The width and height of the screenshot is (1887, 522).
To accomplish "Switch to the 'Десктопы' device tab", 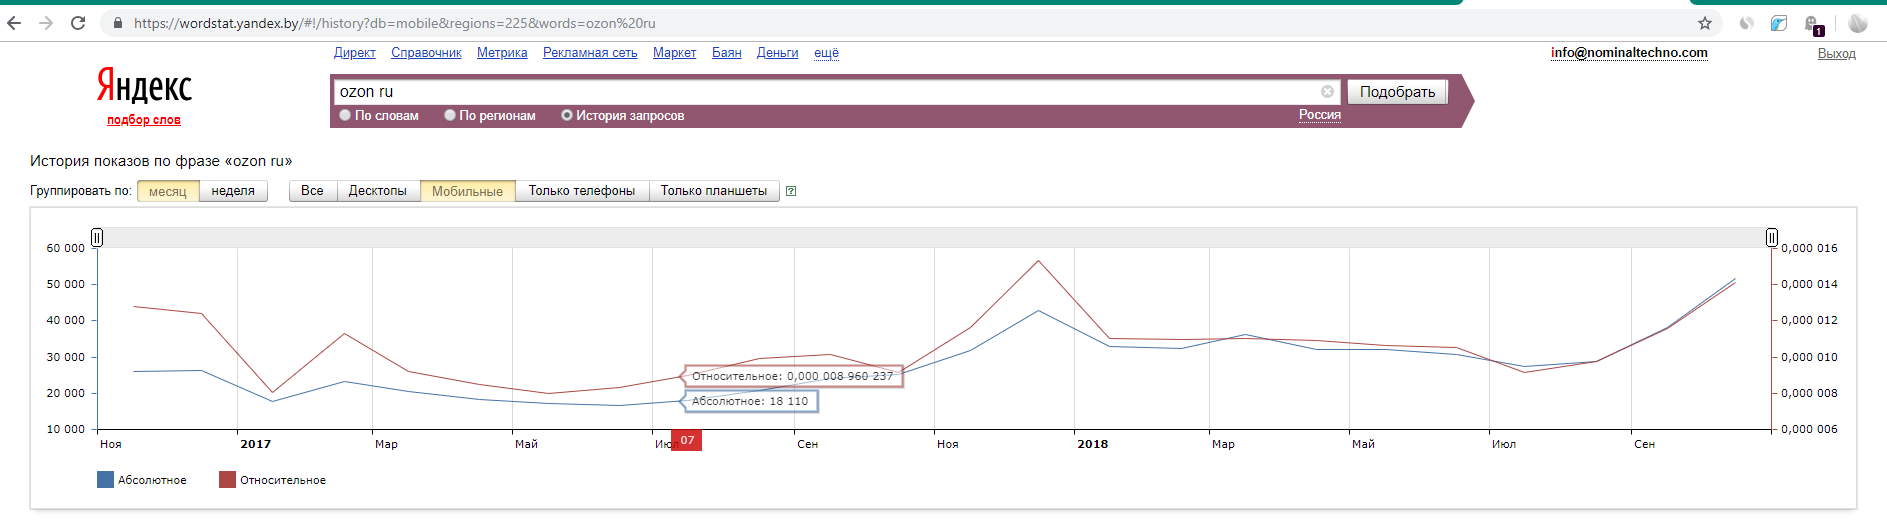I will [377, 191].
